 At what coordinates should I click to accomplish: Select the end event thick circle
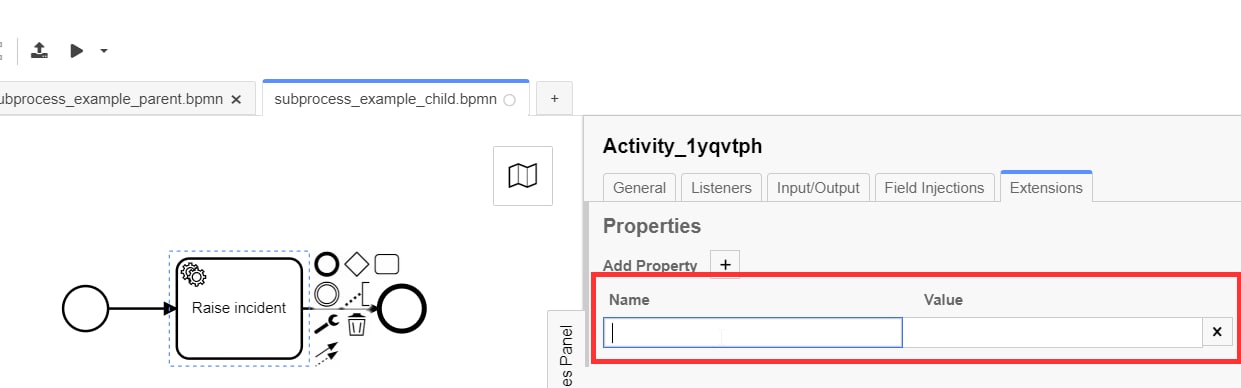click(403, 308)
